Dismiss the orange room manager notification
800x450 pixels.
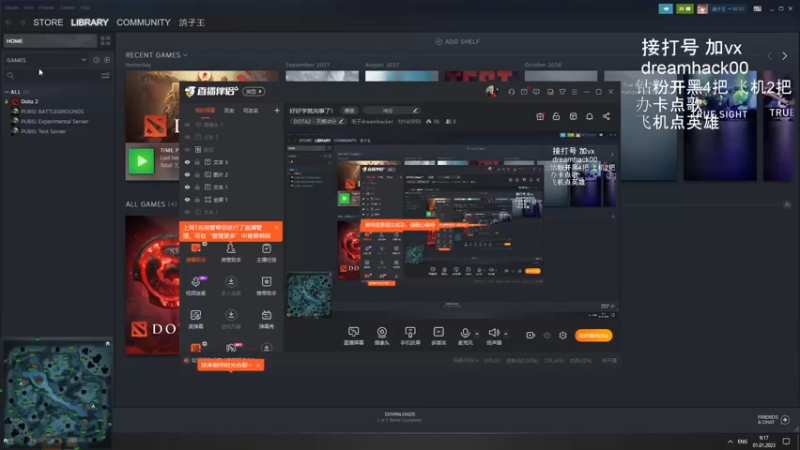click(x=276, y=228)
